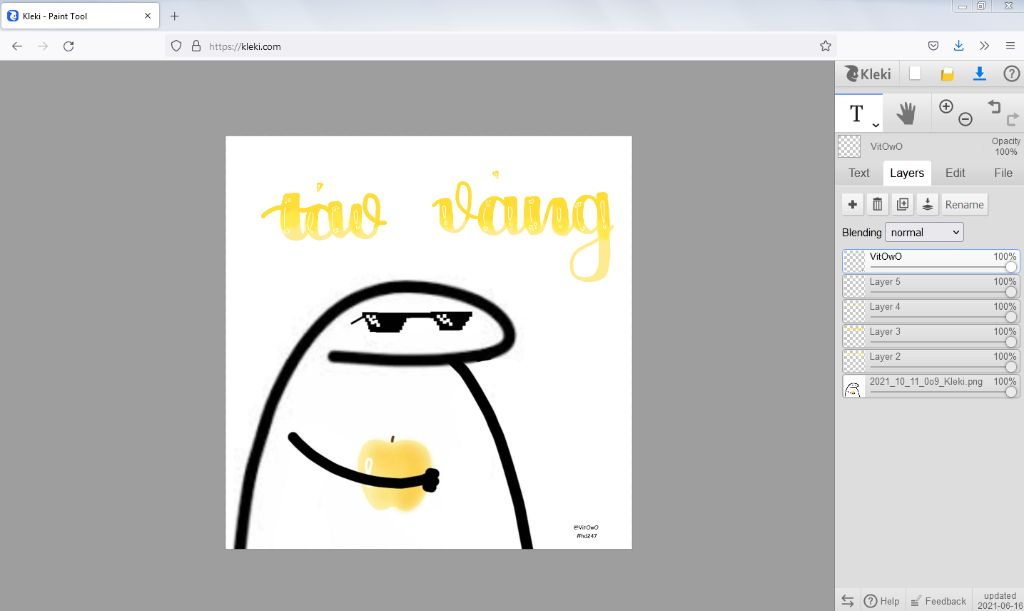Open the Blending mode dropdown
The image size is (1024, 611).
[924, 232]
